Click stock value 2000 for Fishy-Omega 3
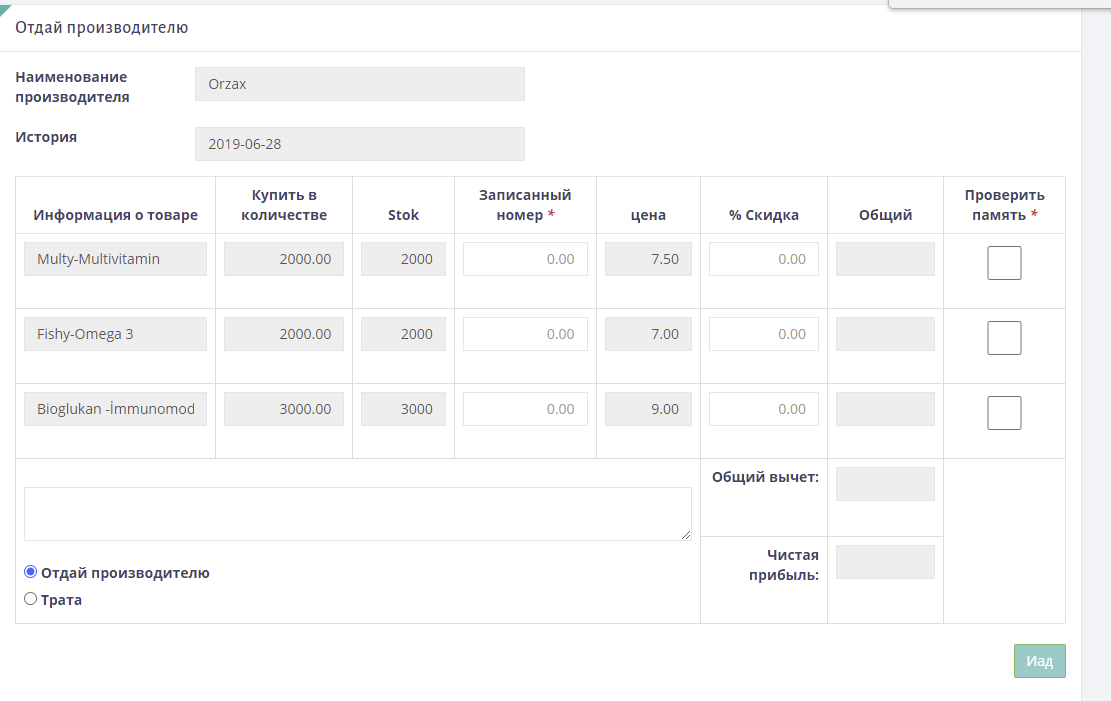The height and width of the screenshot is (701, 1111). [403, 334]
